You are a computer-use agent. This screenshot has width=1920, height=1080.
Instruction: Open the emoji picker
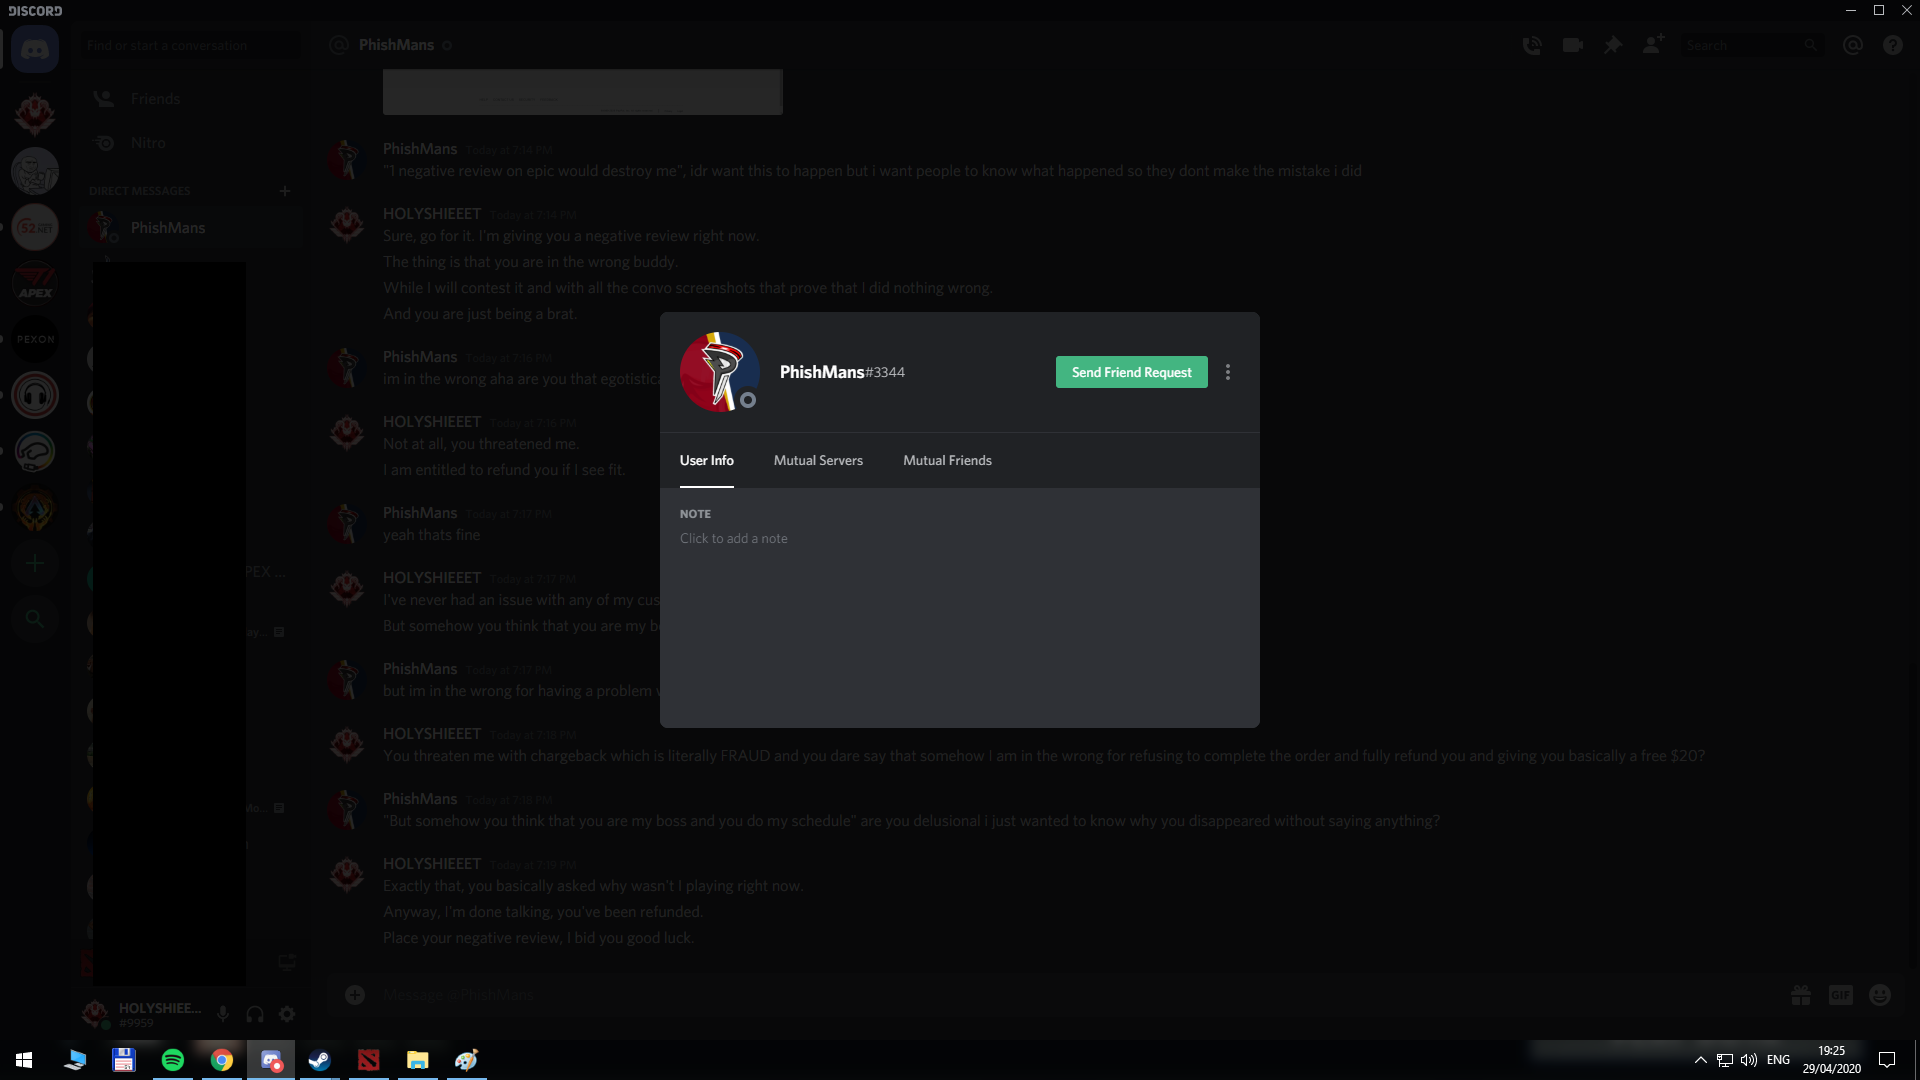(x=1880, y=994)
